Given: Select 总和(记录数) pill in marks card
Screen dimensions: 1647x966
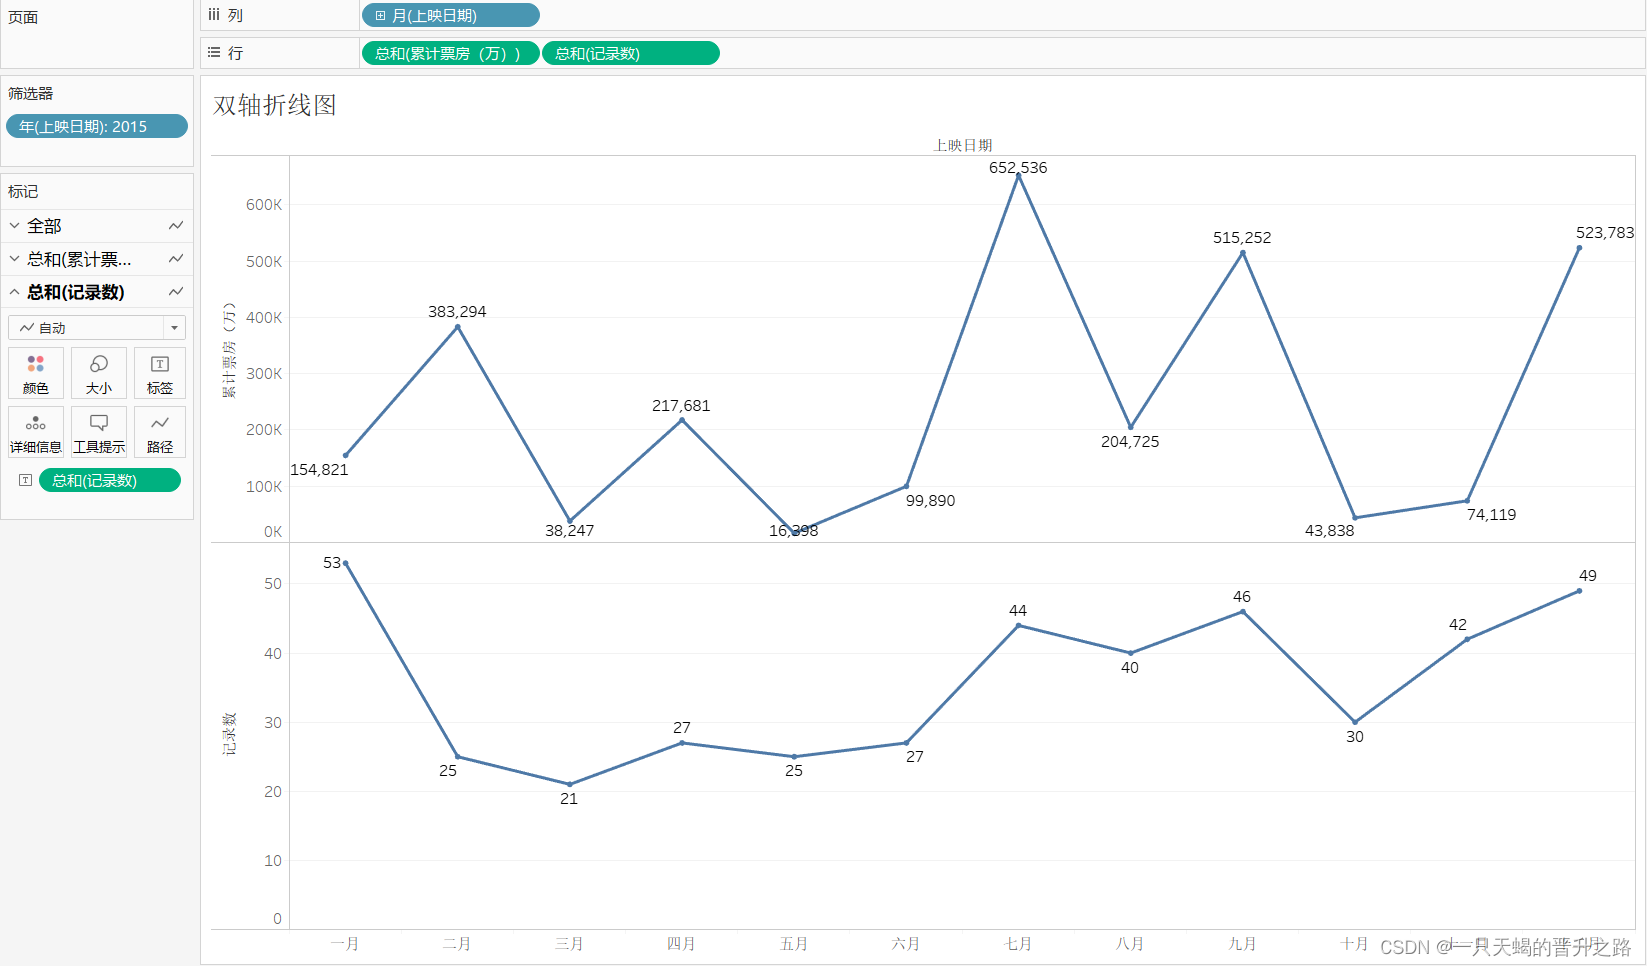Looking at the screenshot, I should coord(110,480).
